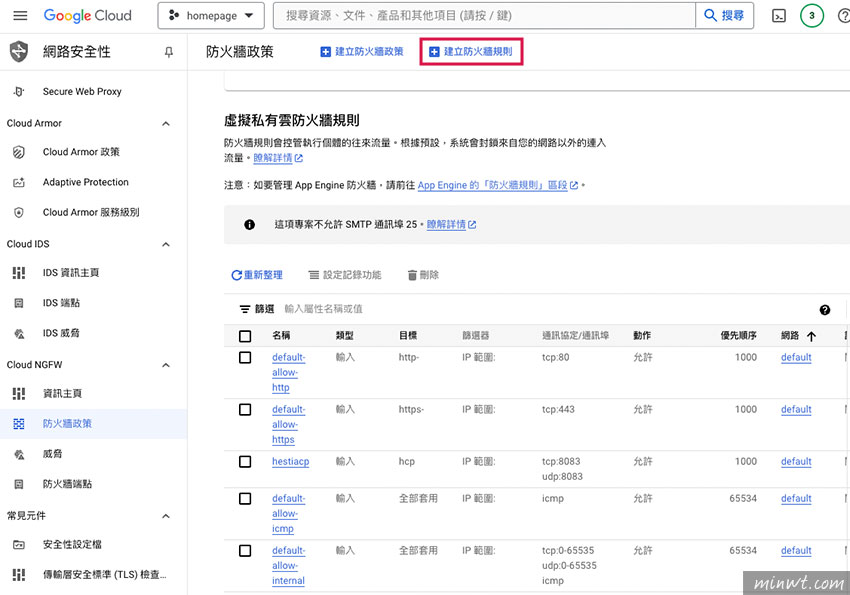
Task: Select 防火牆政策 sidebar item
Action: pyautogui.click(x=94, y=424)
